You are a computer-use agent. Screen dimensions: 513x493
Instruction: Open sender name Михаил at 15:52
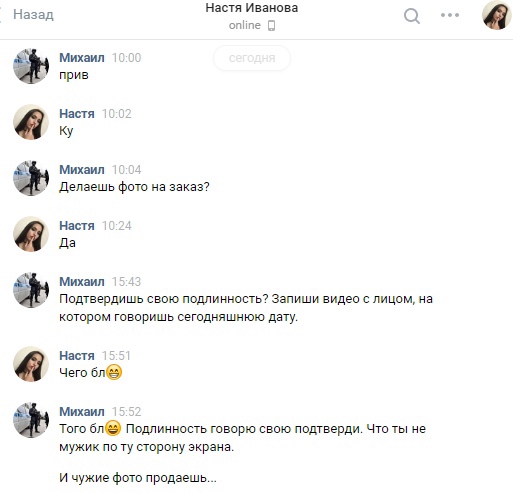(x=82, y=412)
